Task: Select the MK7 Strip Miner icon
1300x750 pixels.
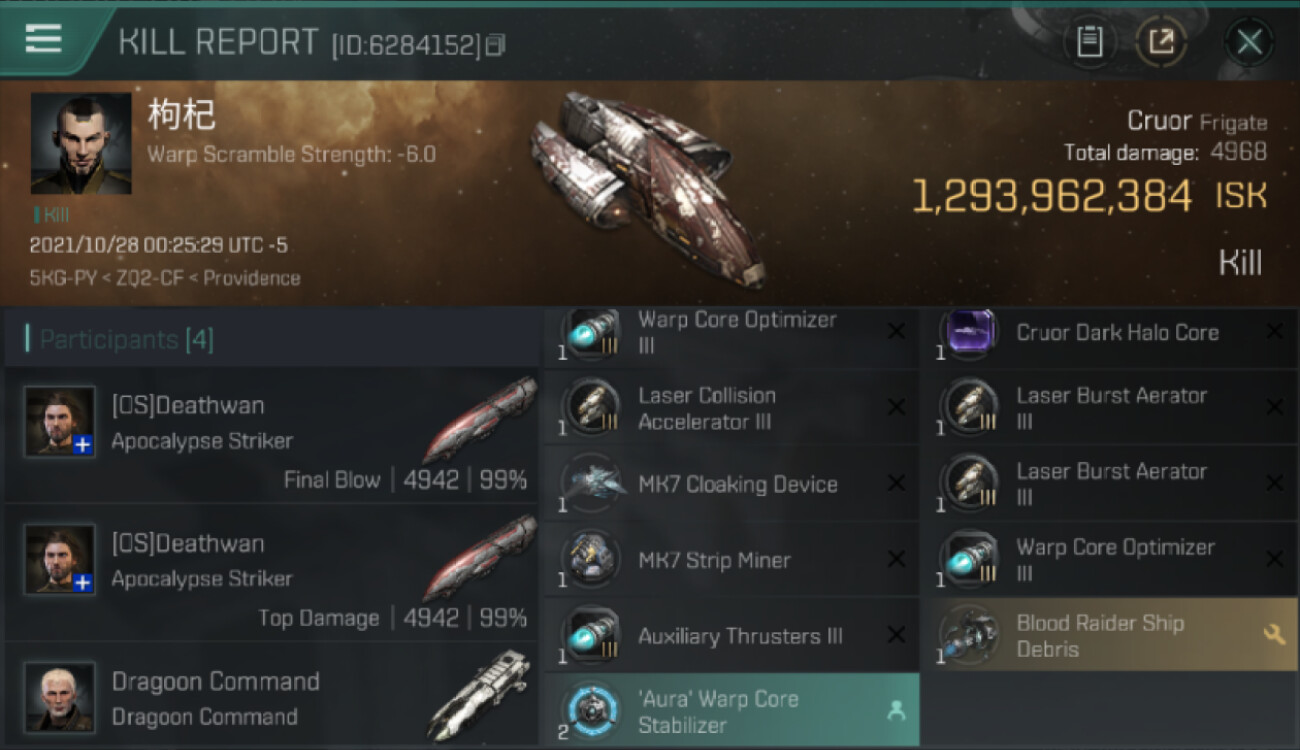Action: (591, 560)
